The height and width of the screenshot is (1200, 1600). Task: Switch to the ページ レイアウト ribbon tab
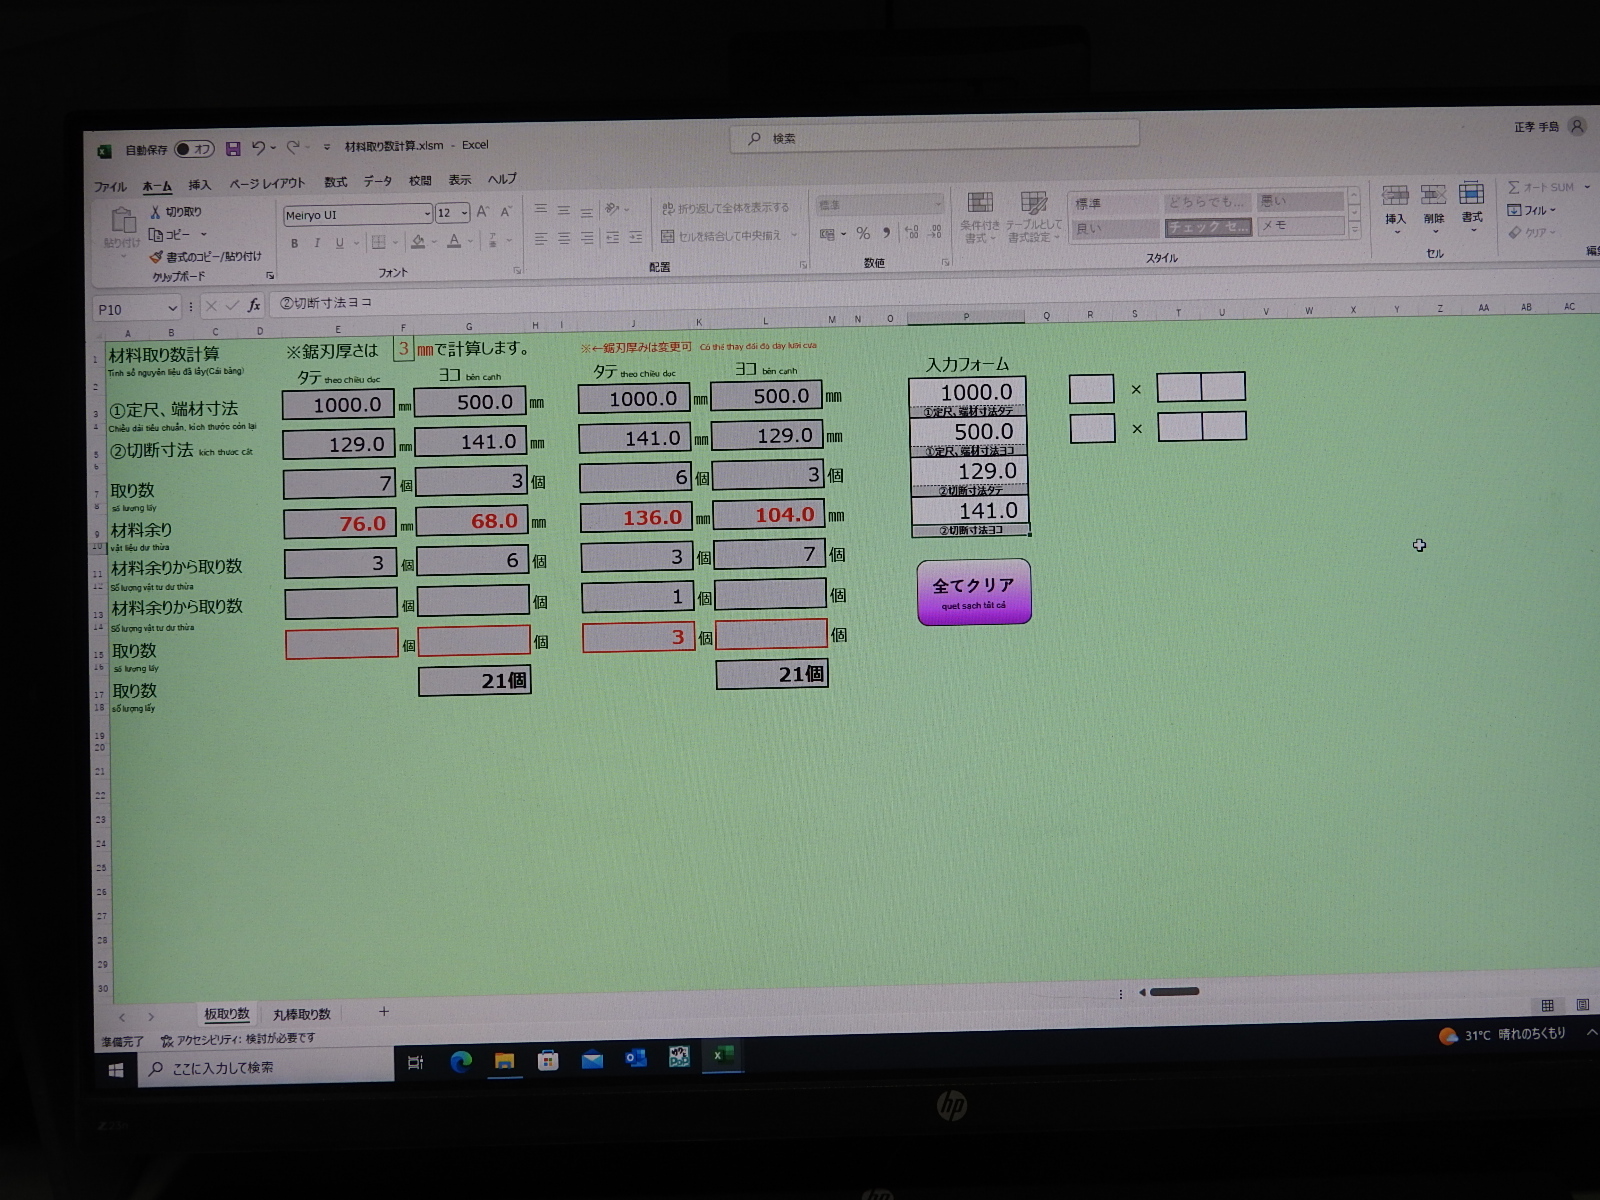pos(267,184)
